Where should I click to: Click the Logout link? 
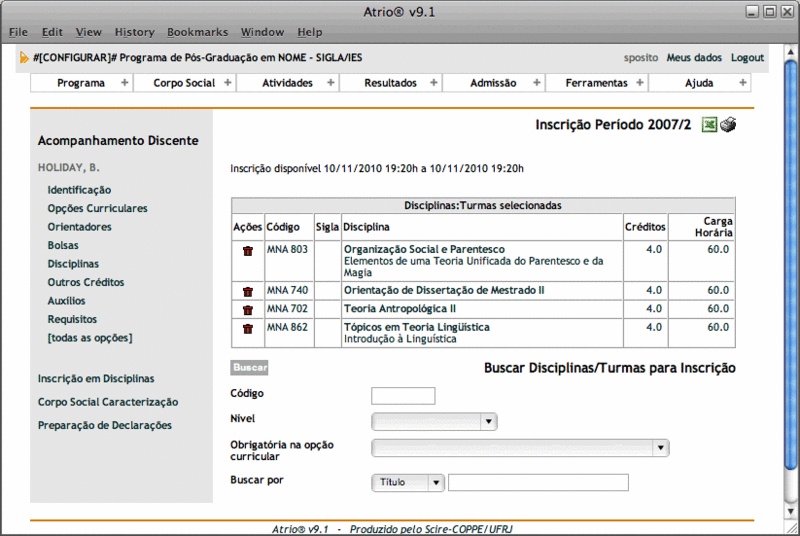click(x=747, y=58)
